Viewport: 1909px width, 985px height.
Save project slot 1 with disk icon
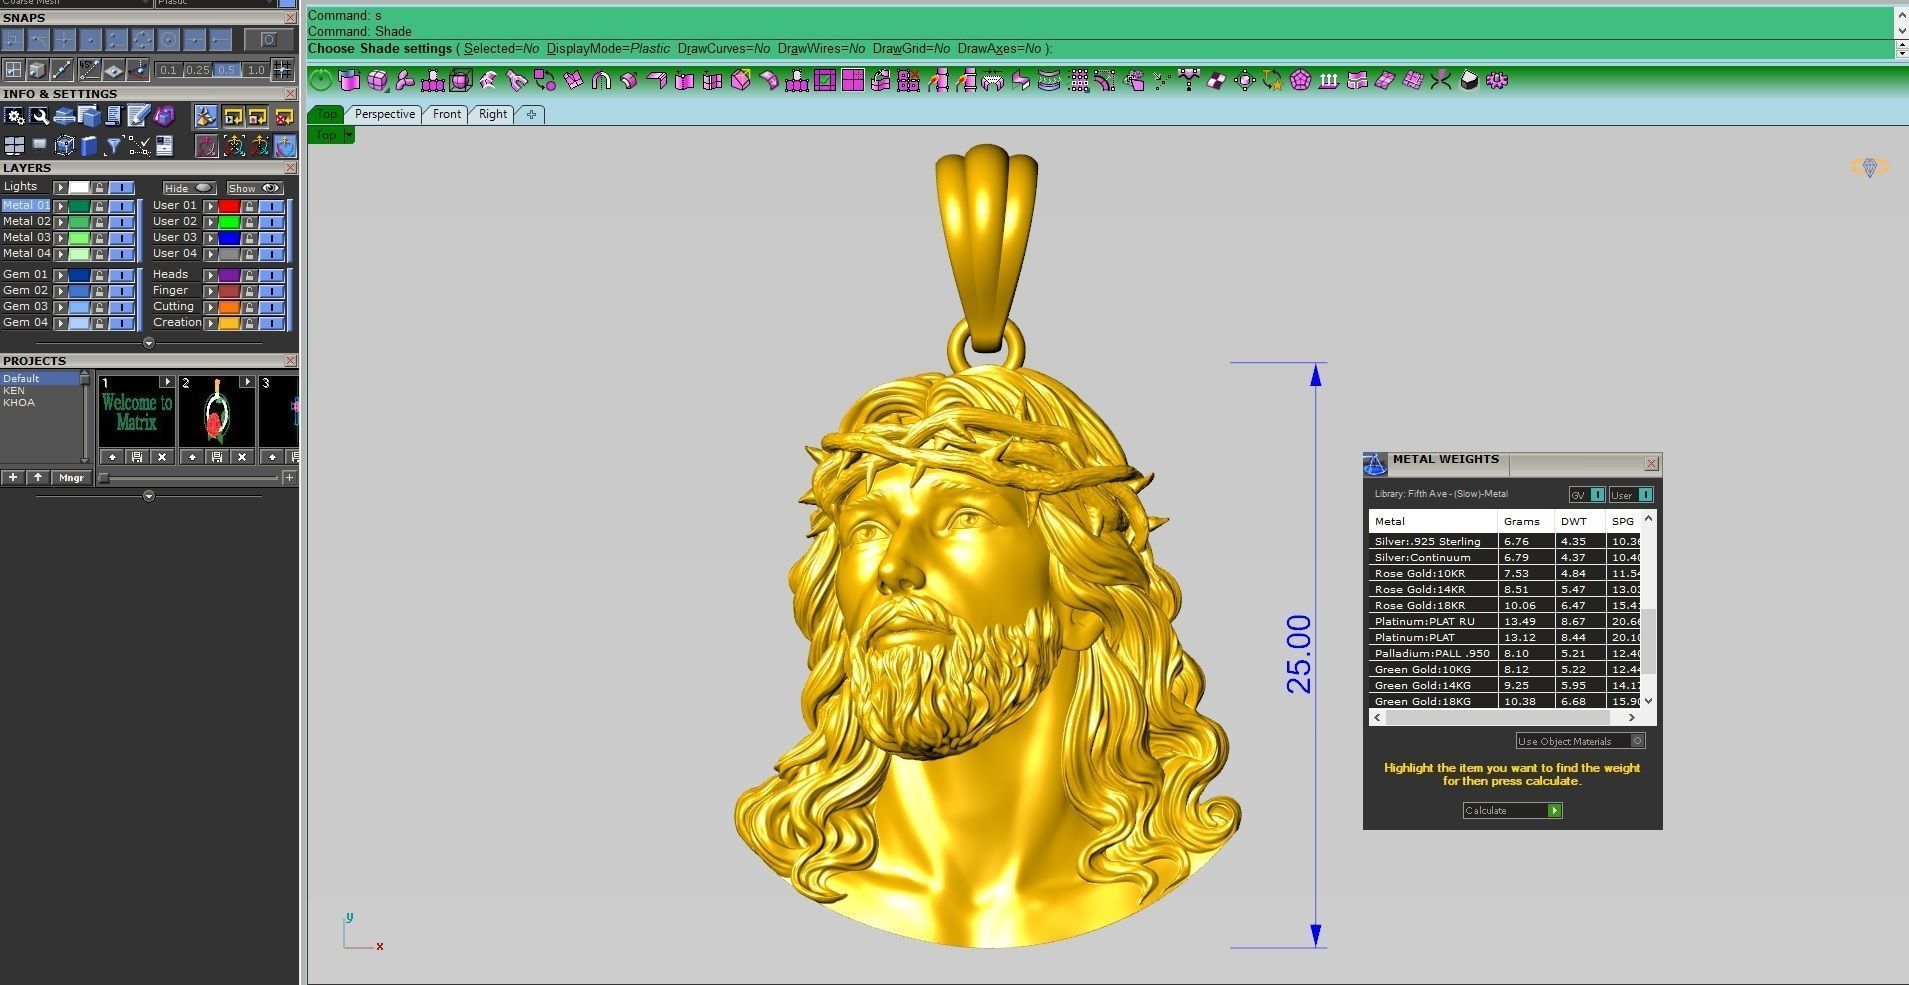pos(137,457)
